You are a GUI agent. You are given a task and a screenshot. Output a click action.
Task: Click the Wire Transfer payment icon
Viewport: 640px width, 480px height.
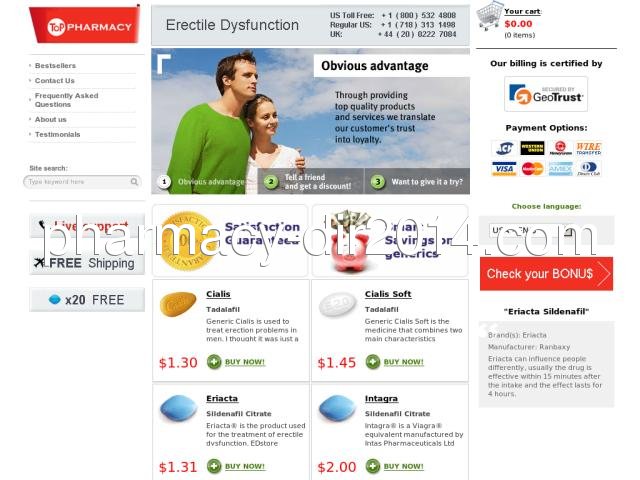[x=588, y=148]
